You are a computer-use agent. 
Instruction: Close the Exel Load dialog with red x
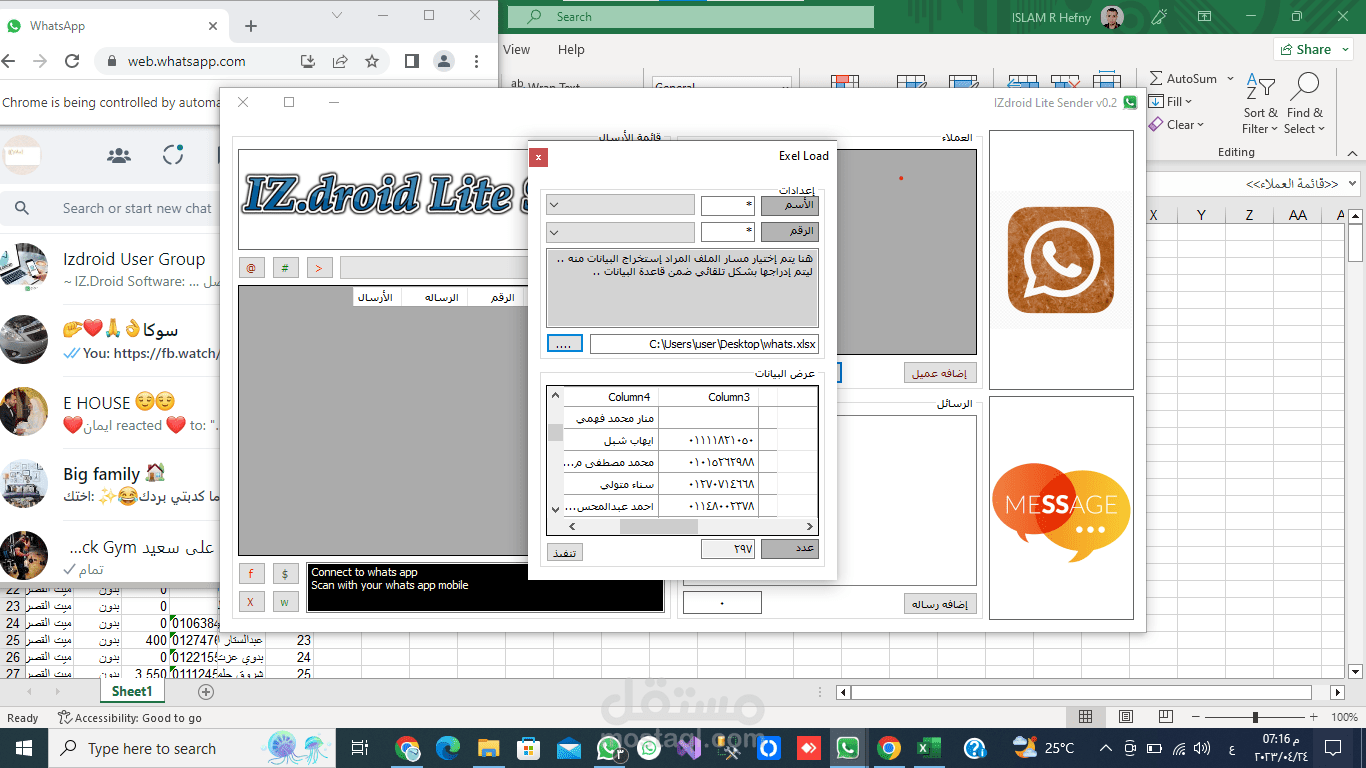coord(538,157)
